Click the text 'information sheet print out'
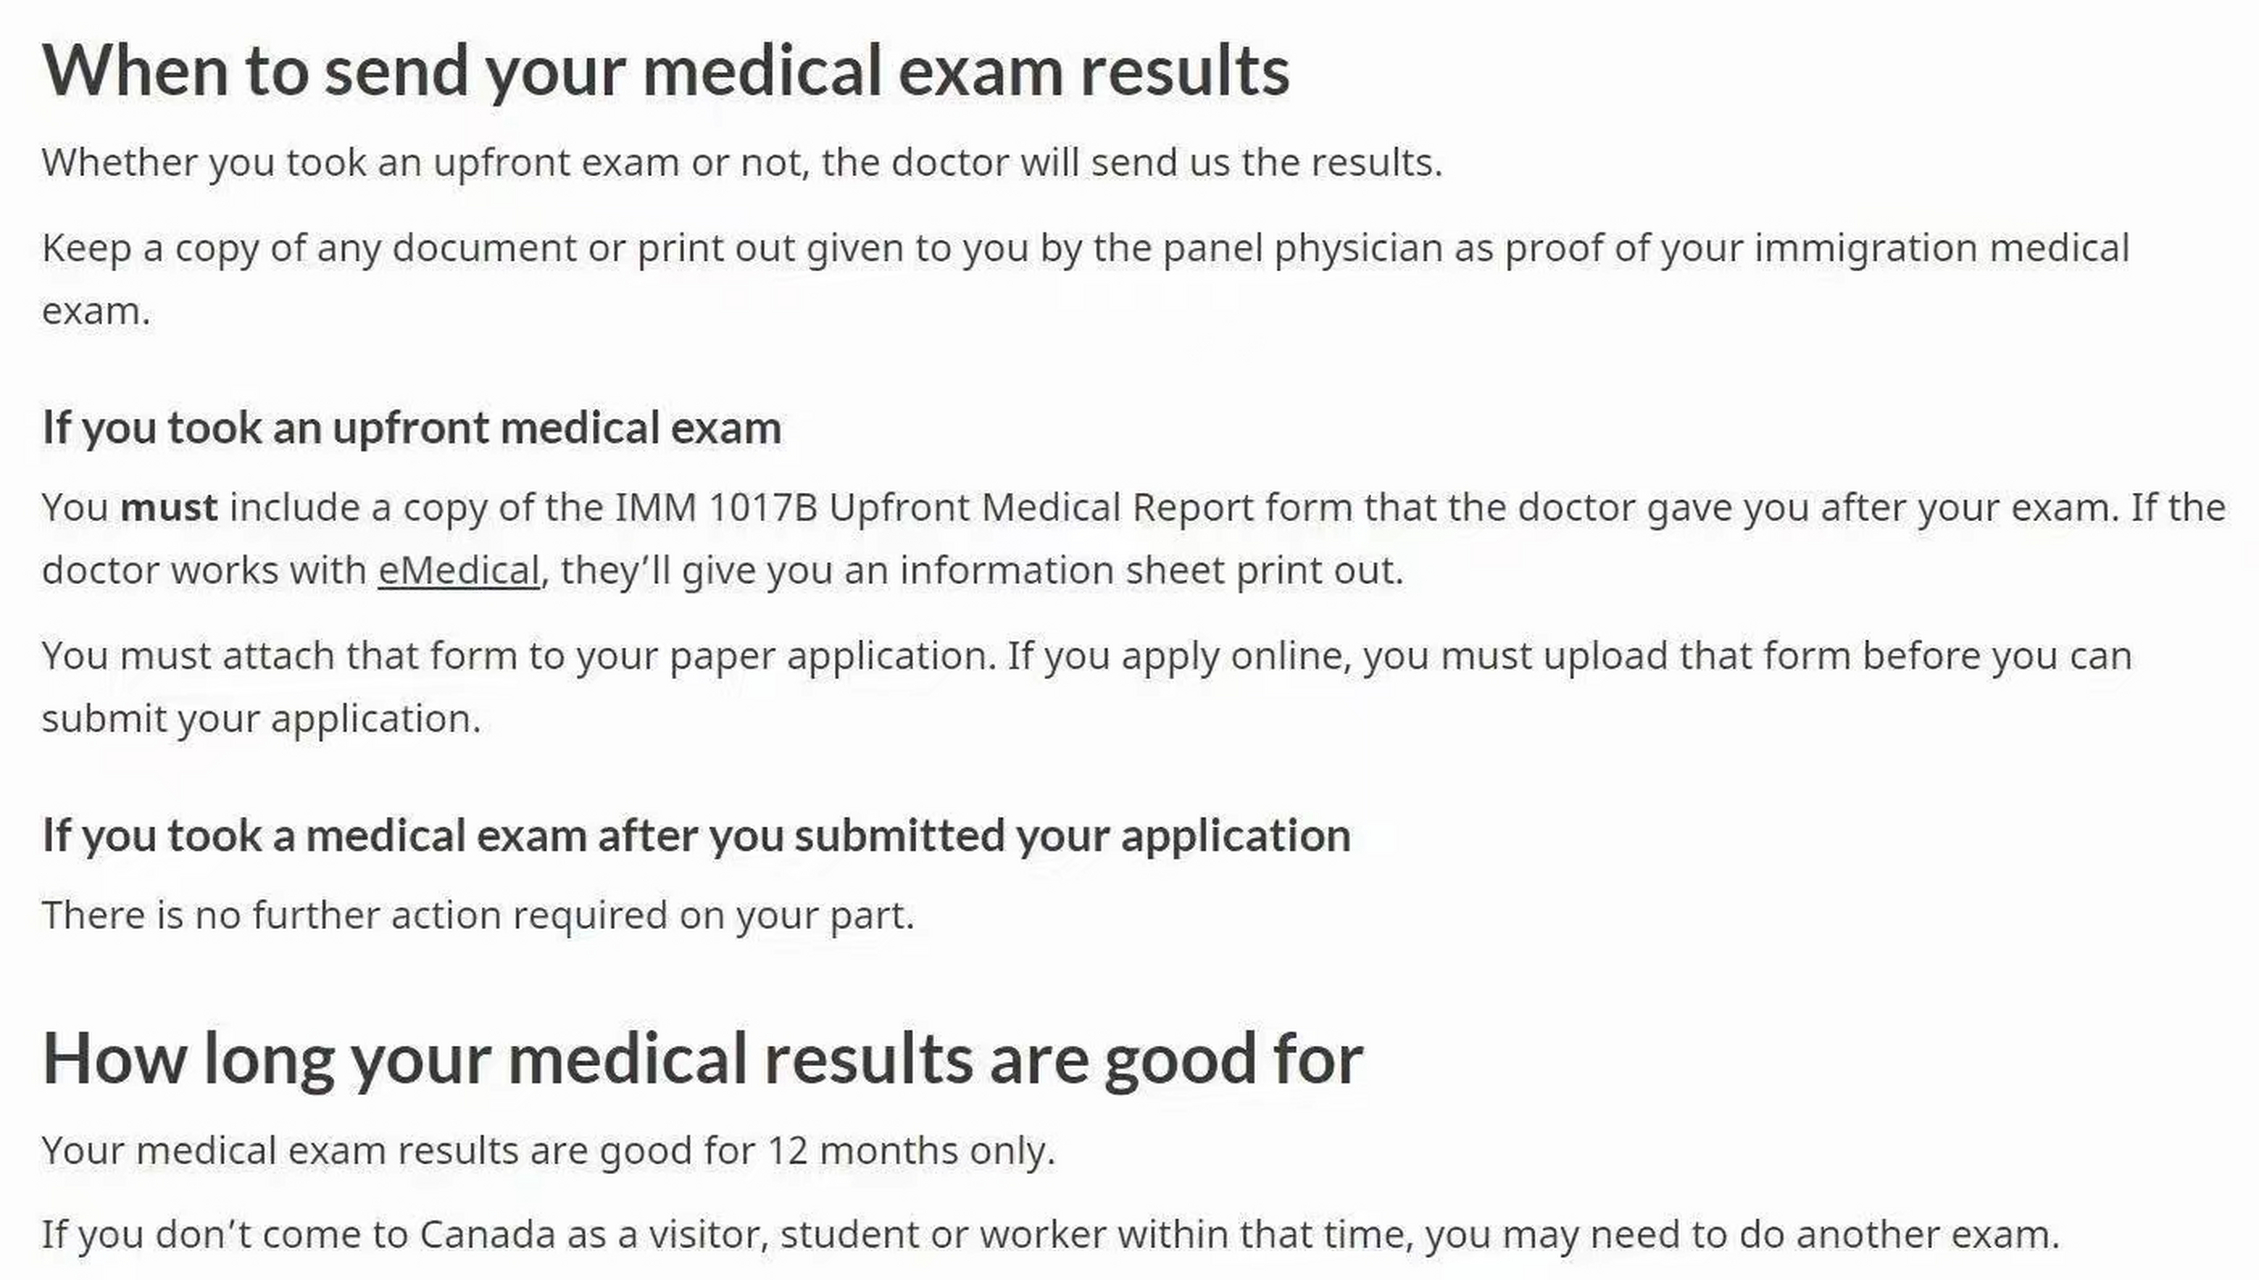The height and width of the screenshot is (1280, 2259). [x=1147, y=571]
